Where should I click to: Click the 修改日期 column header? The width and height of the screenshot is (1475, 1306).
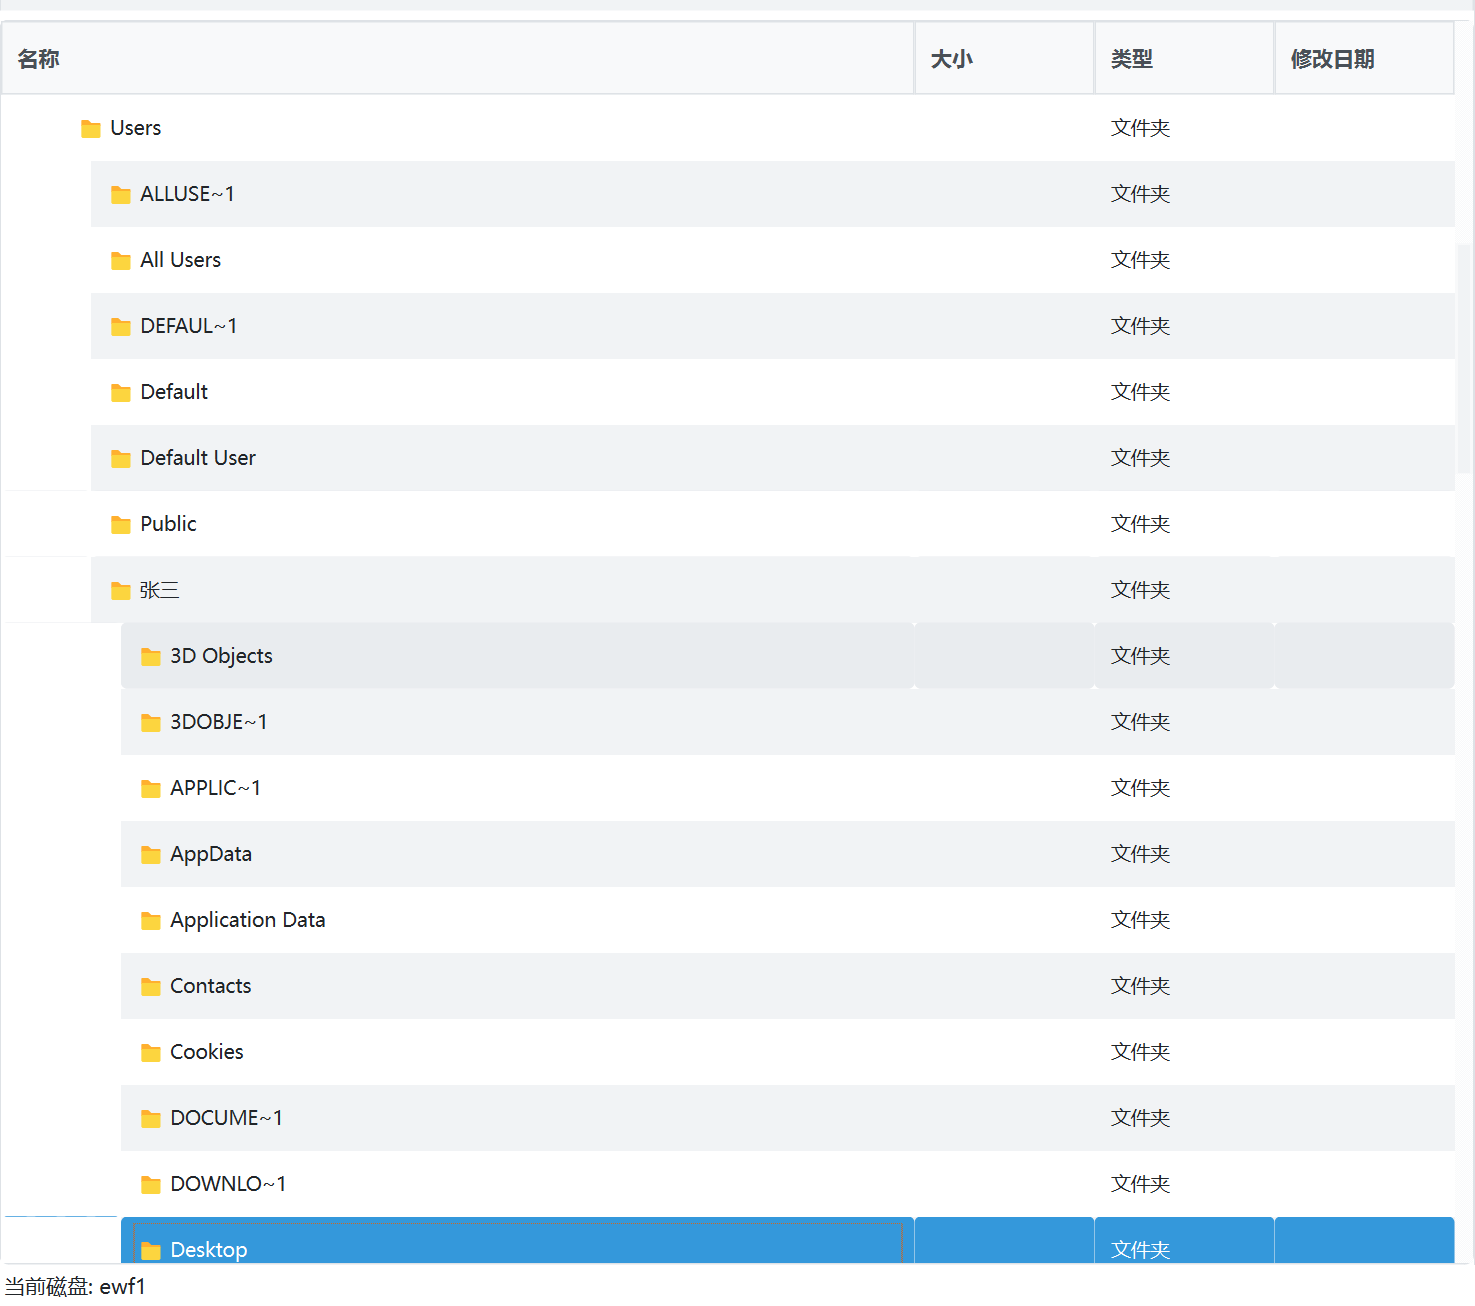[1332, 59]
